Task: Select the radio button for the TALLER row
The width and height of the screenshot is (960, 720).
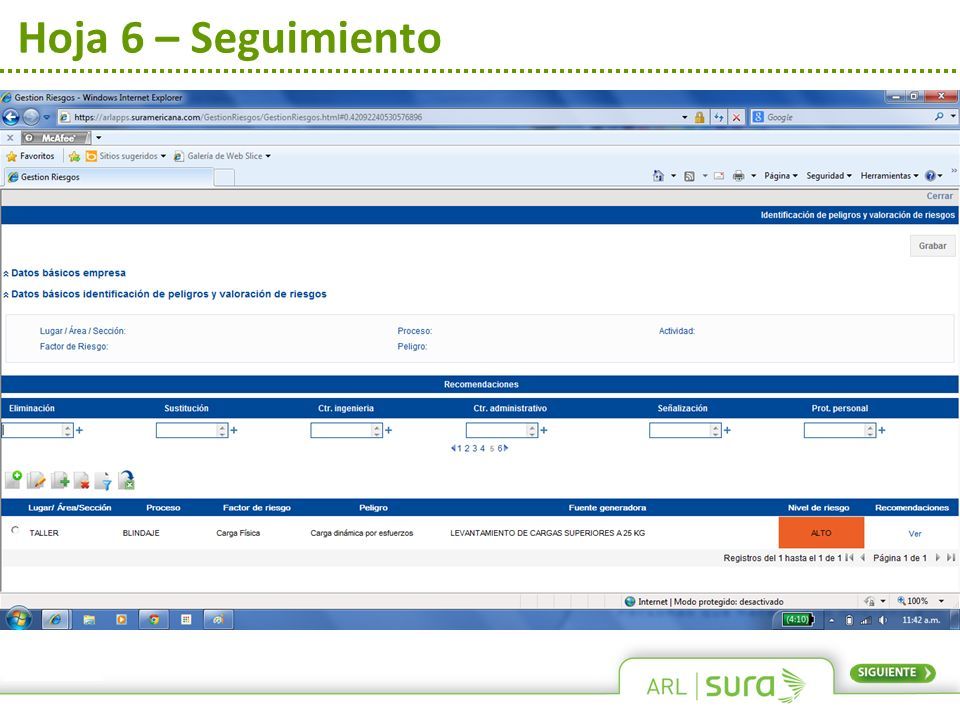Action: tap(15, 530)
